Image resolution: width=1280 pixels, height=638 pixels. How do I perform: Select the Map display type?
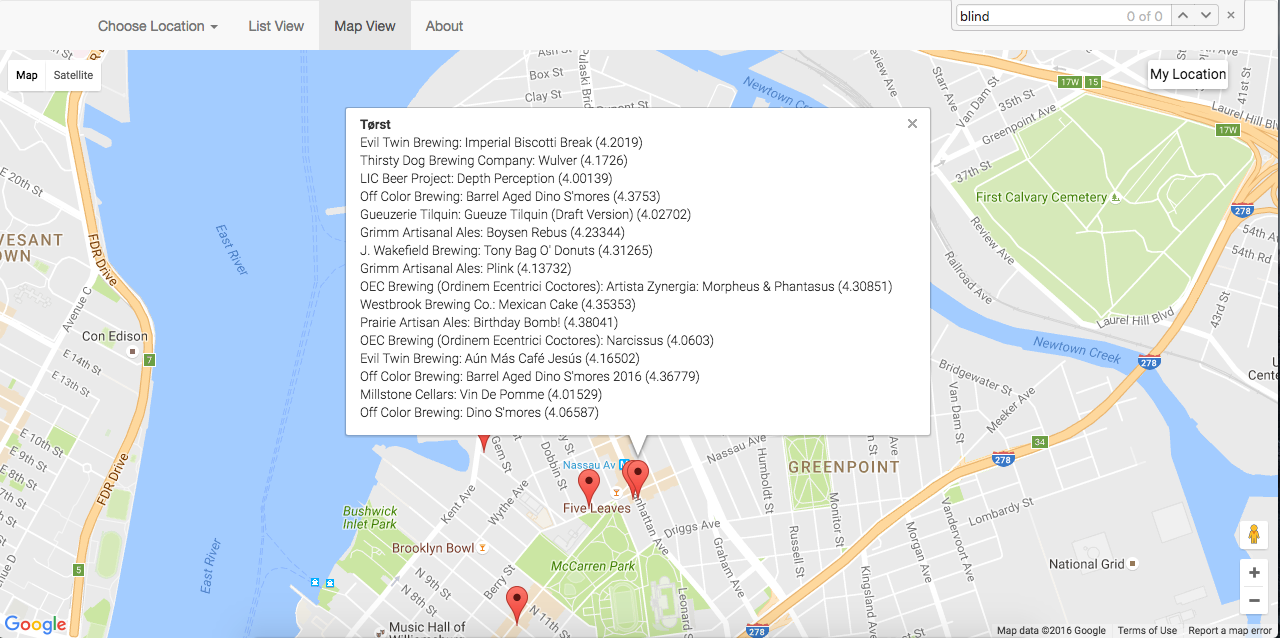(27, 75)
